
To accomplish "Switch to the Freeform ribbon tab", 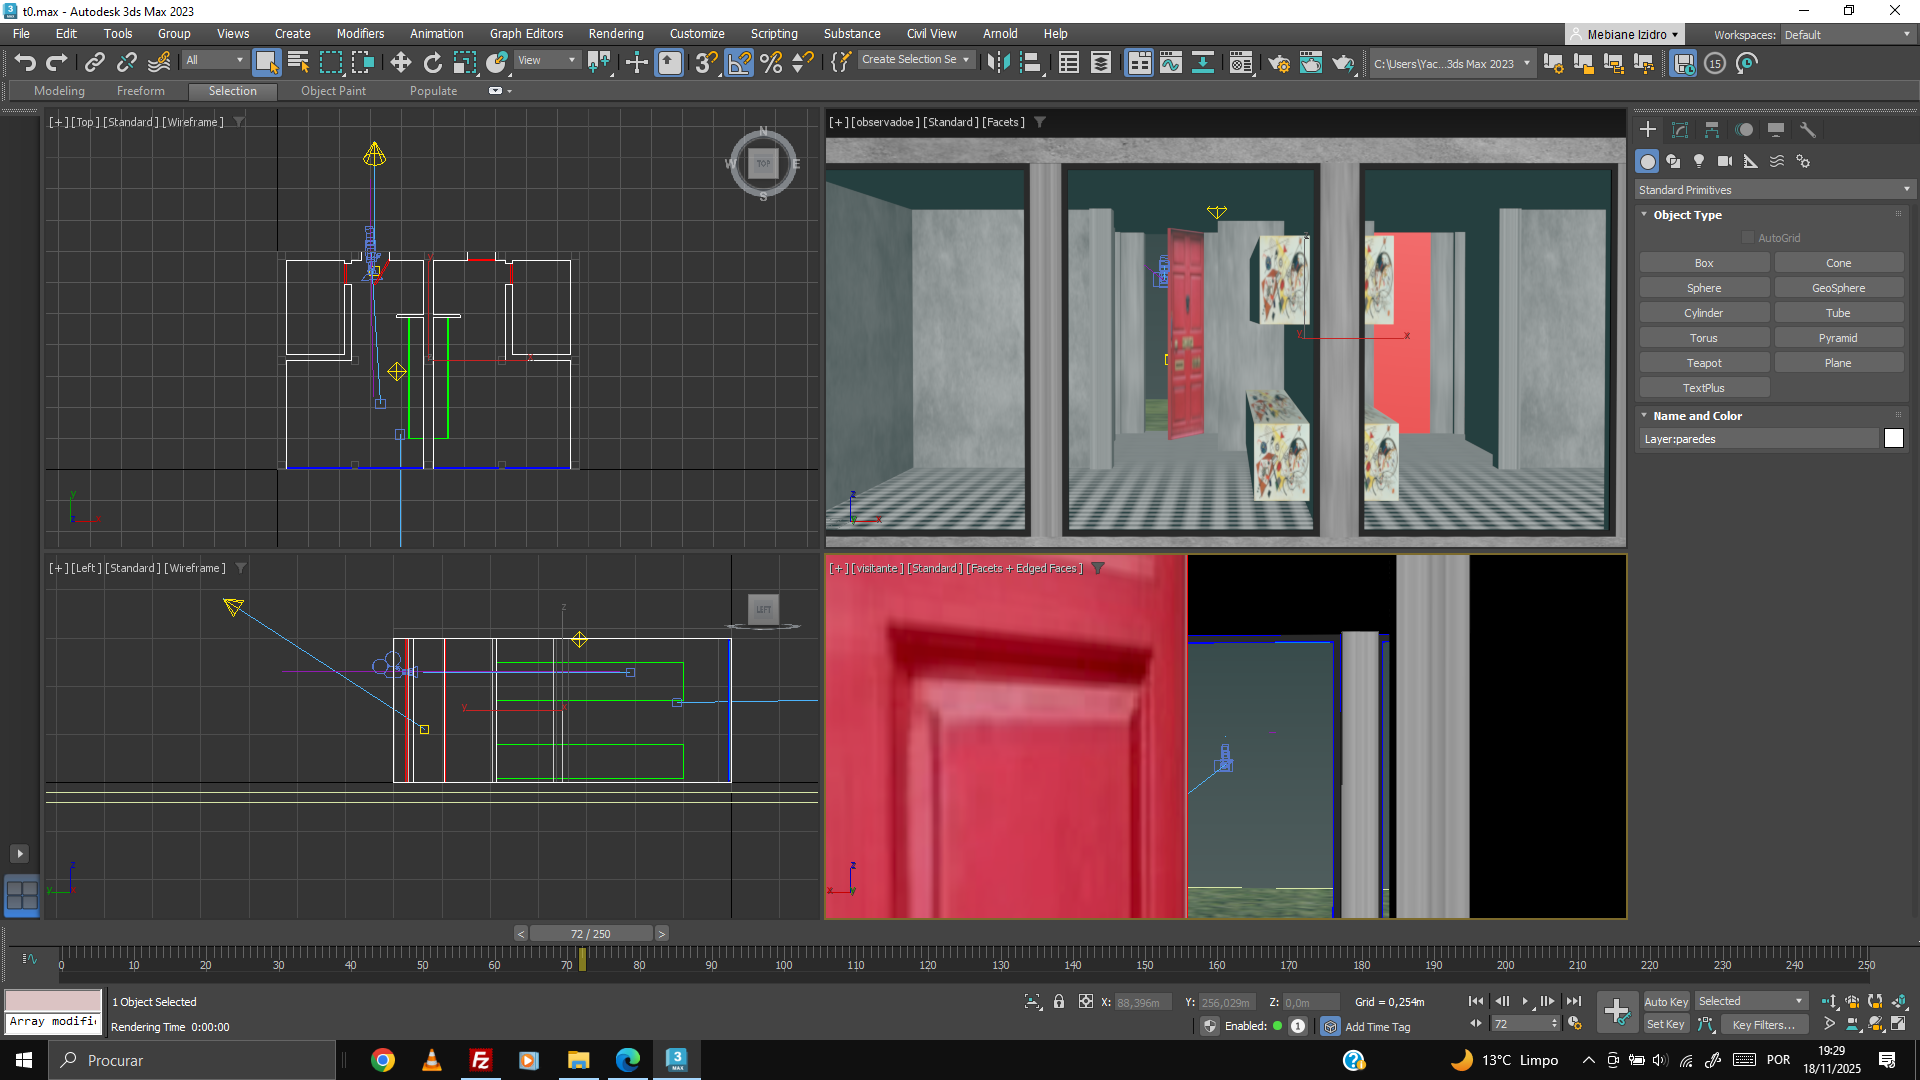I will (x=140, y=91).
